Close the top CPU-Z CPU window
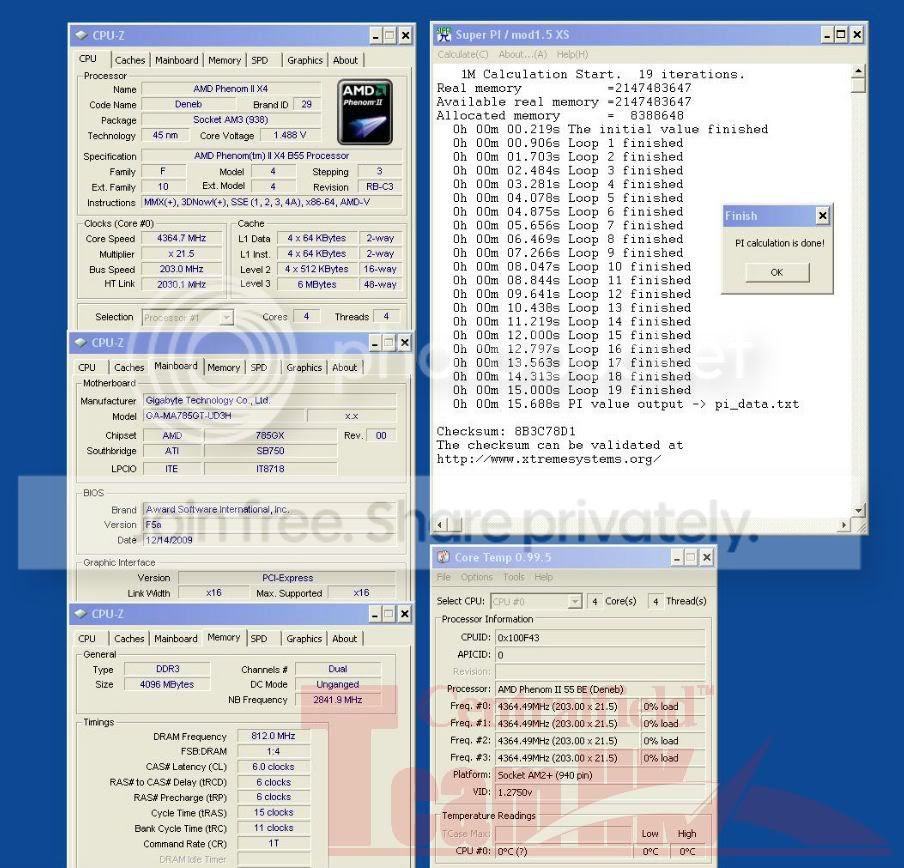Screen dimensions: 904x868 click(x=405, y=35)
